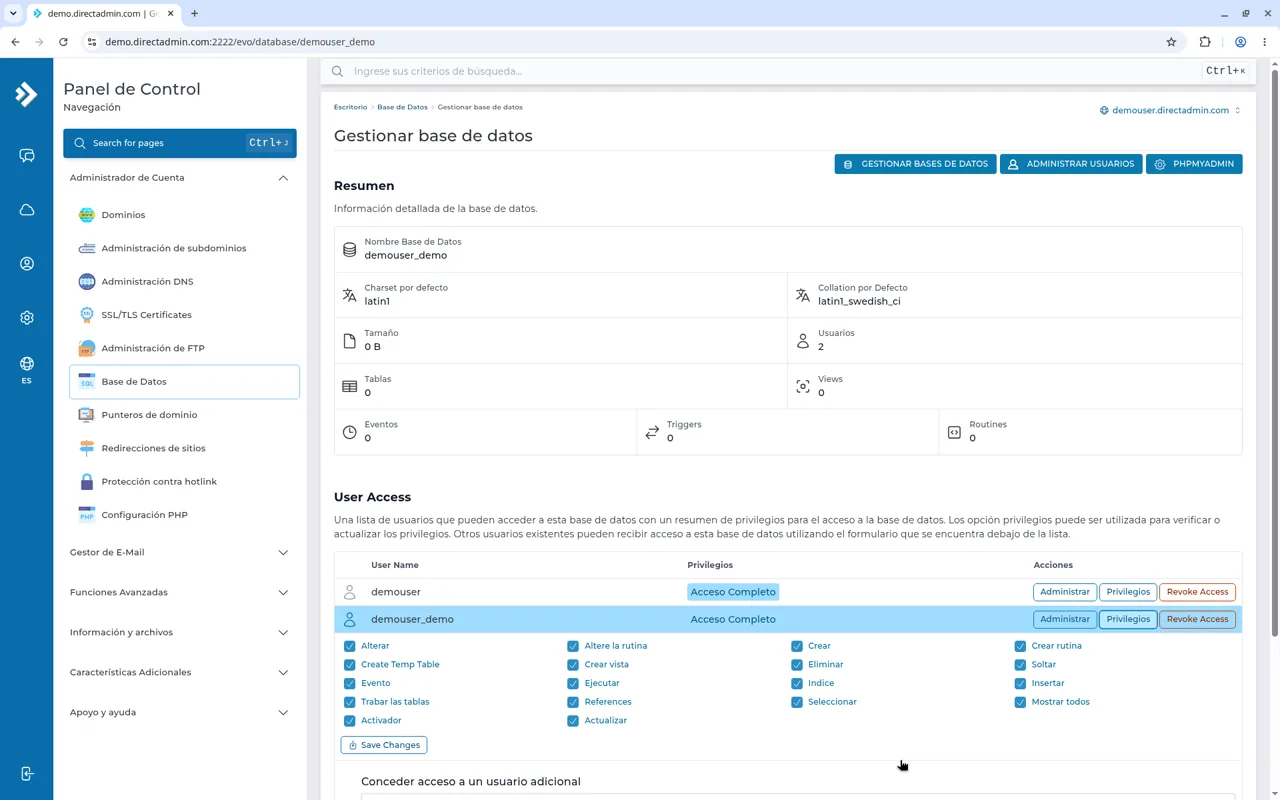Bookmark this page with the star icon
Viewport: 1280px width, 800px height.
click(x=1171, y=42)
